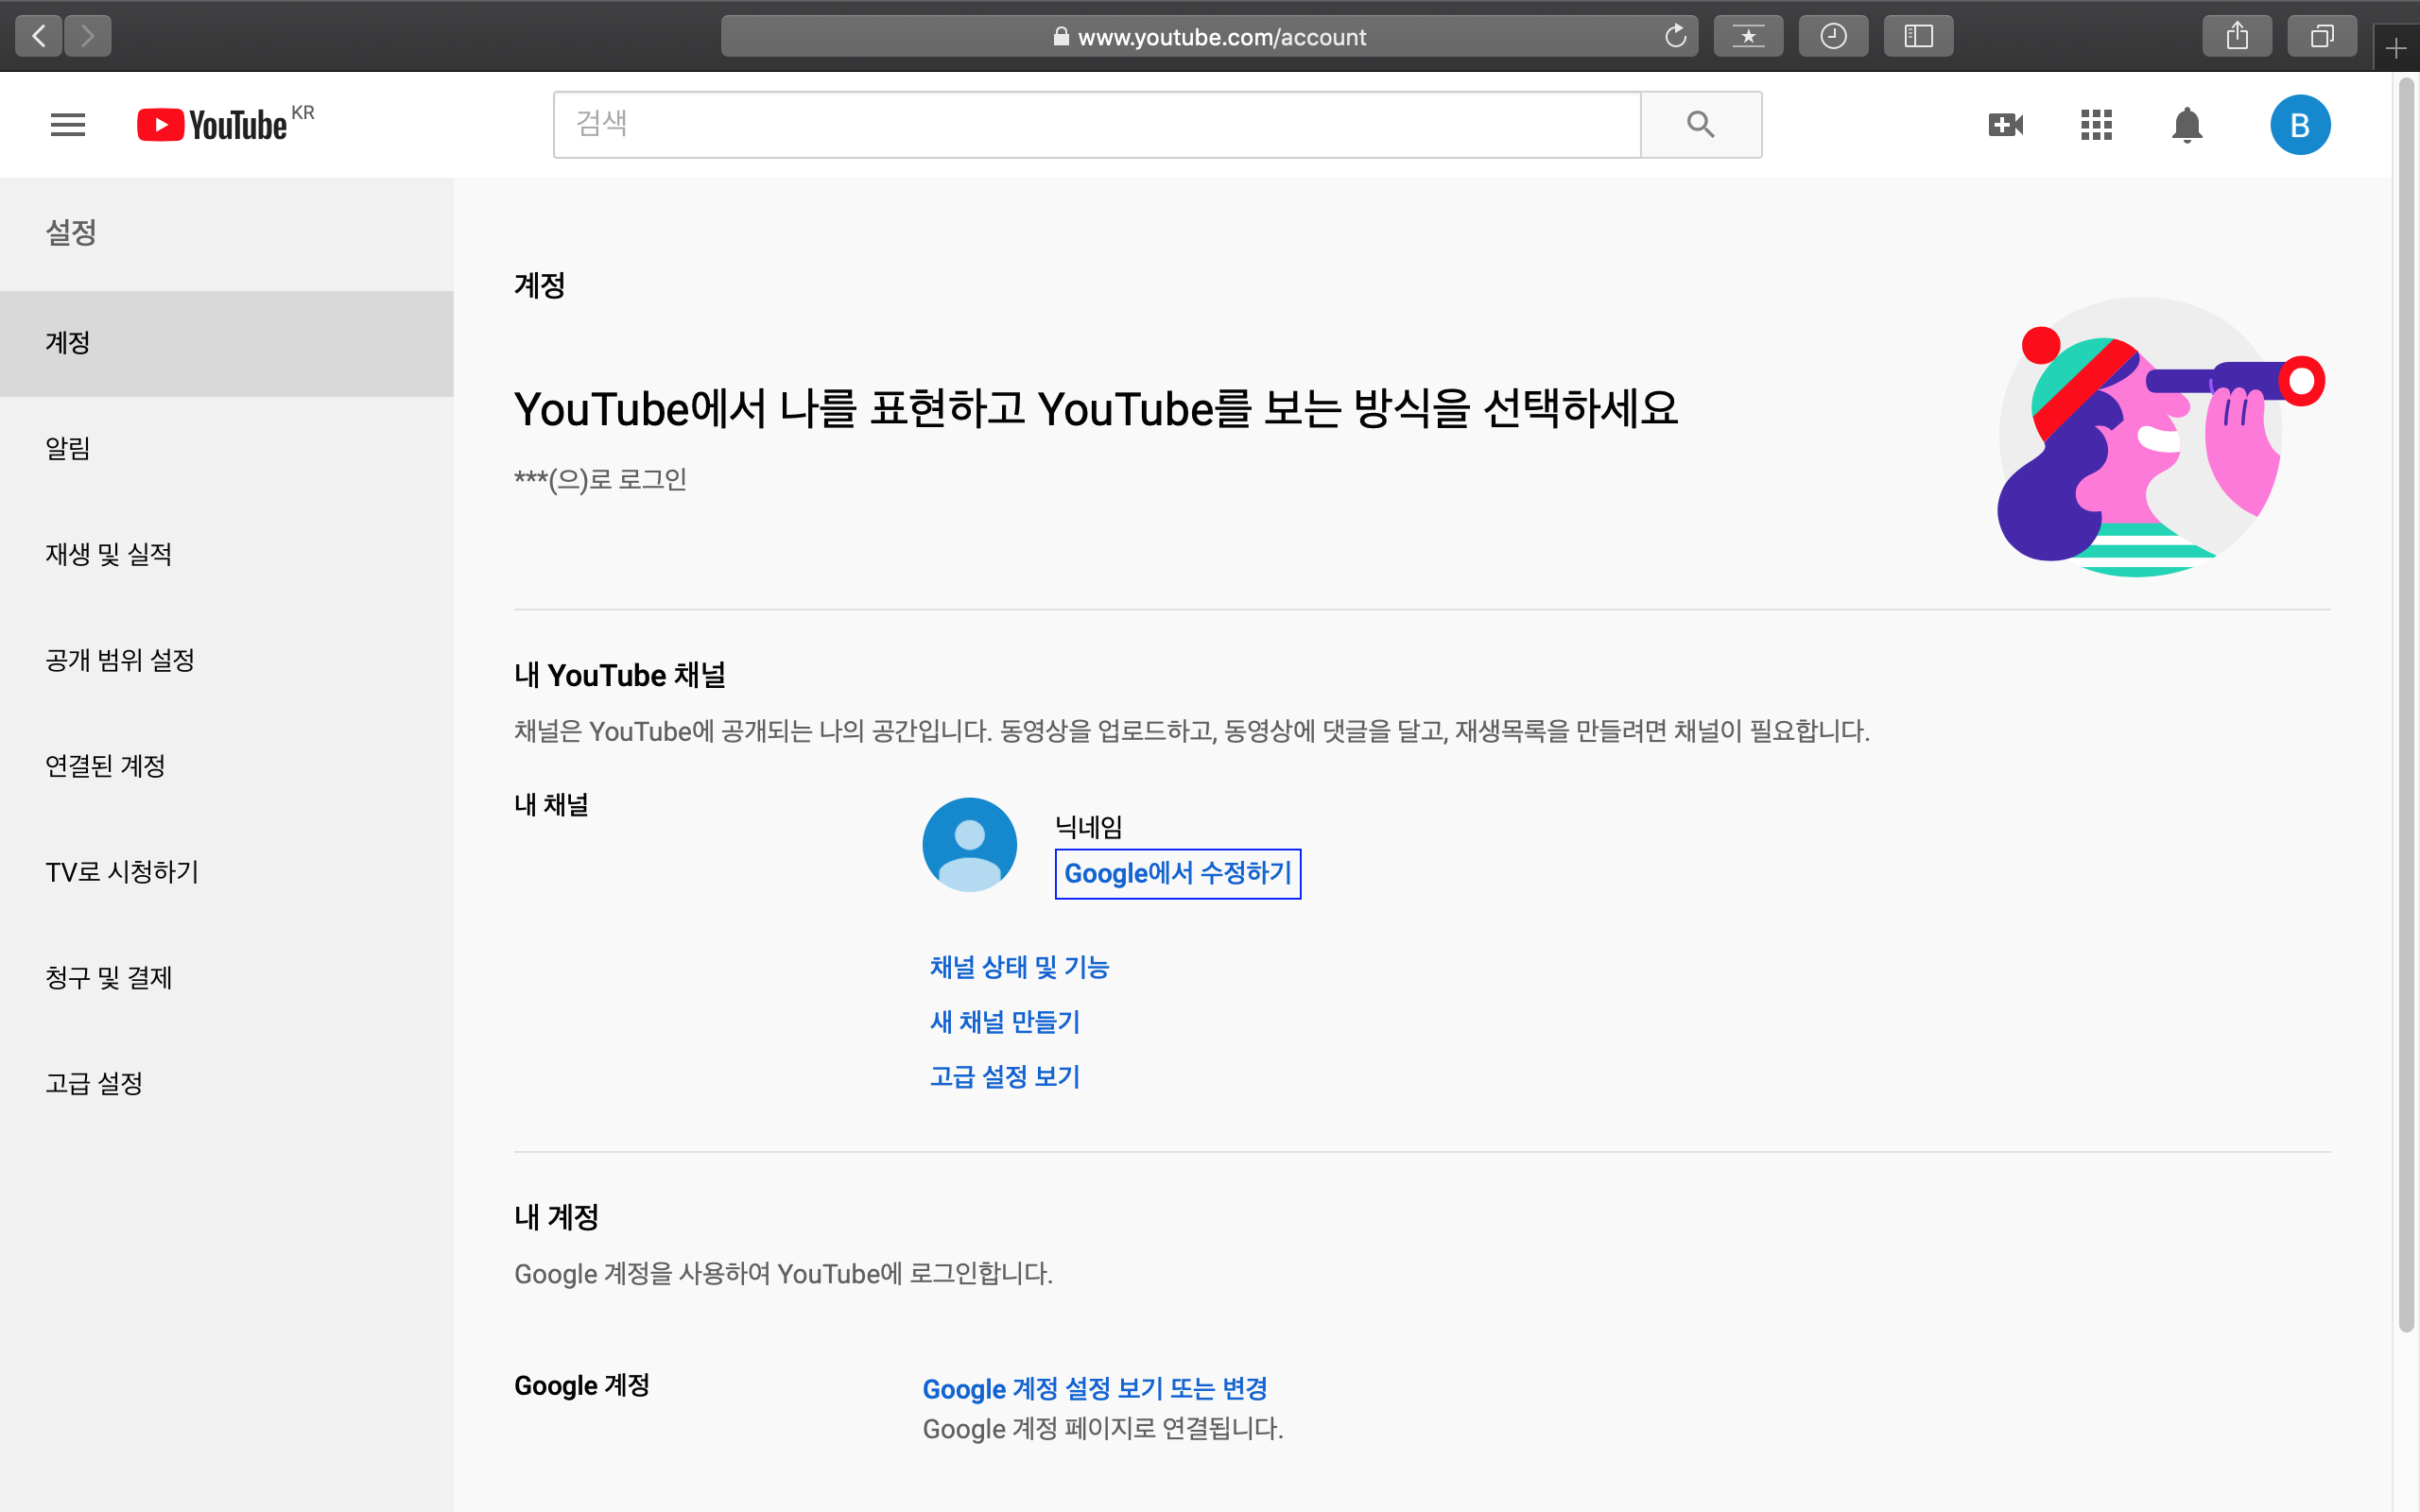
Task: Select 공개 범위 설정 sidebar item
Action: point(120,661)
